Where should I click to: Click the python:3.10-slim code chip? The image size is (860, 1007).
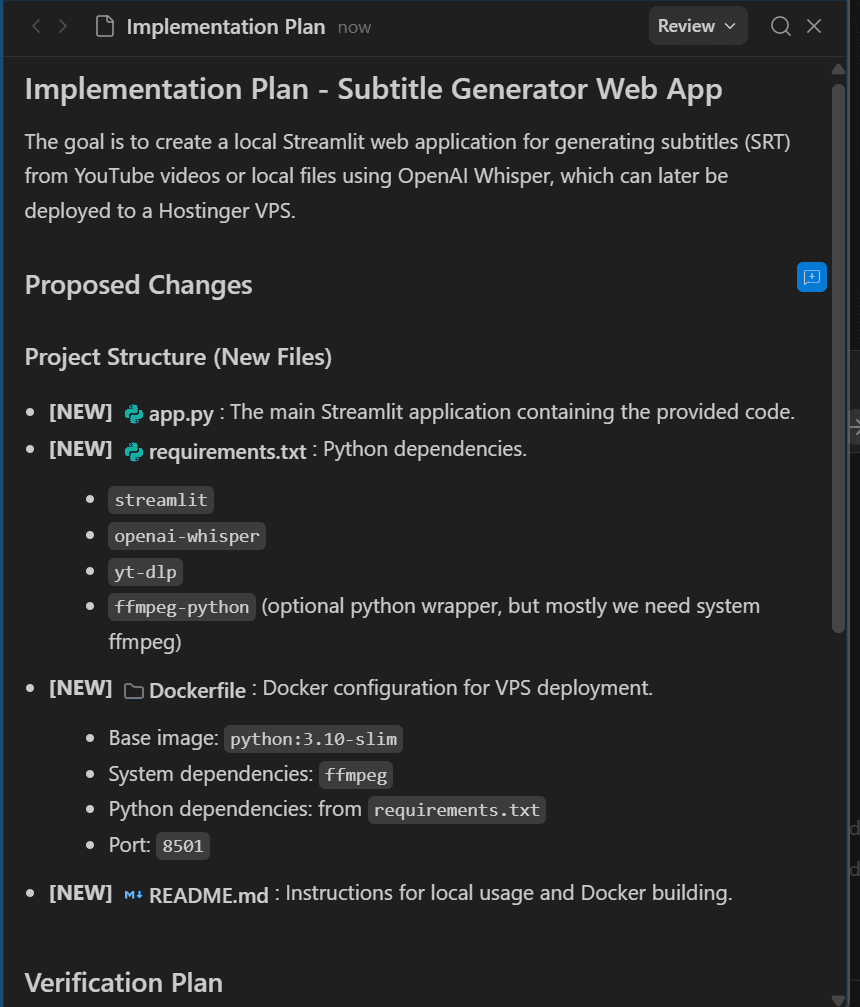tap(313, 740)
